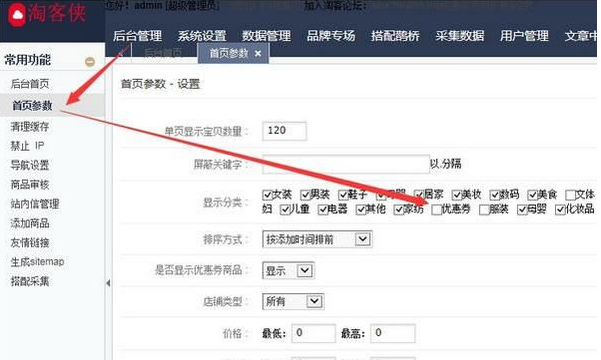
Task: Uncheck the 女装 category checkbox
Action: [268, 195]
